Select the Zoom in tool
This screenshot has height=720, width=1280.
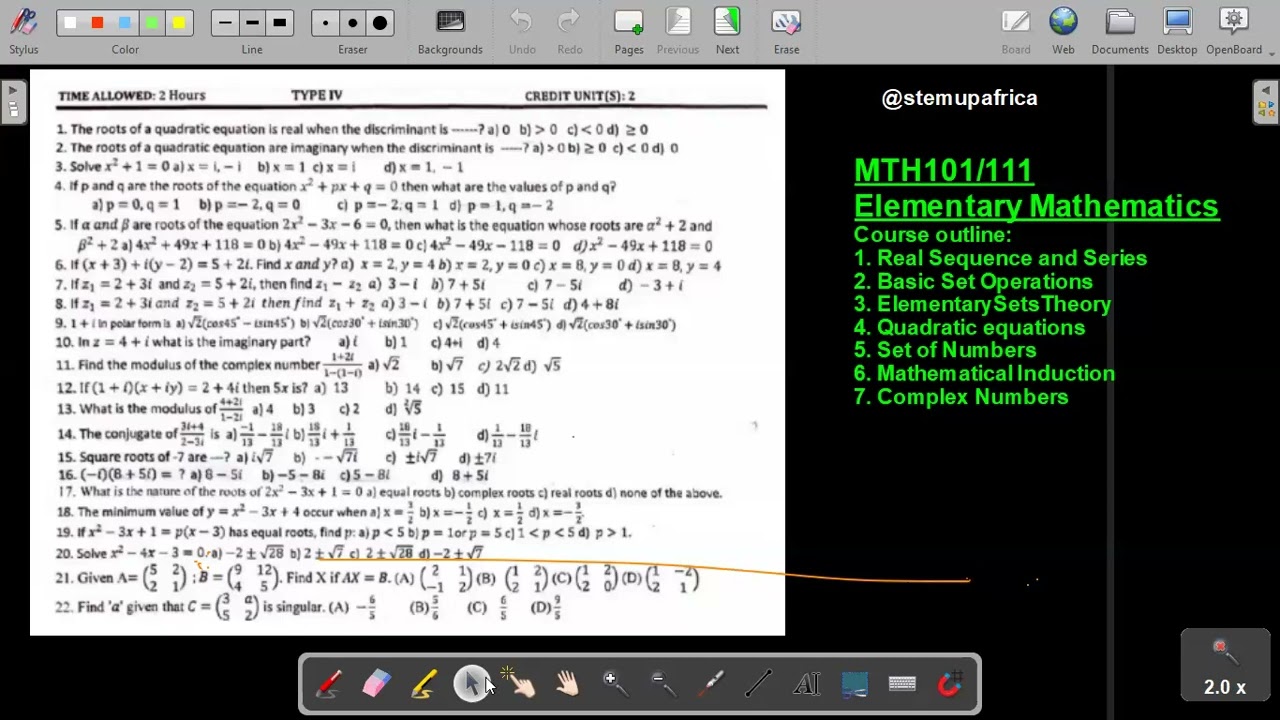point(615,684)
